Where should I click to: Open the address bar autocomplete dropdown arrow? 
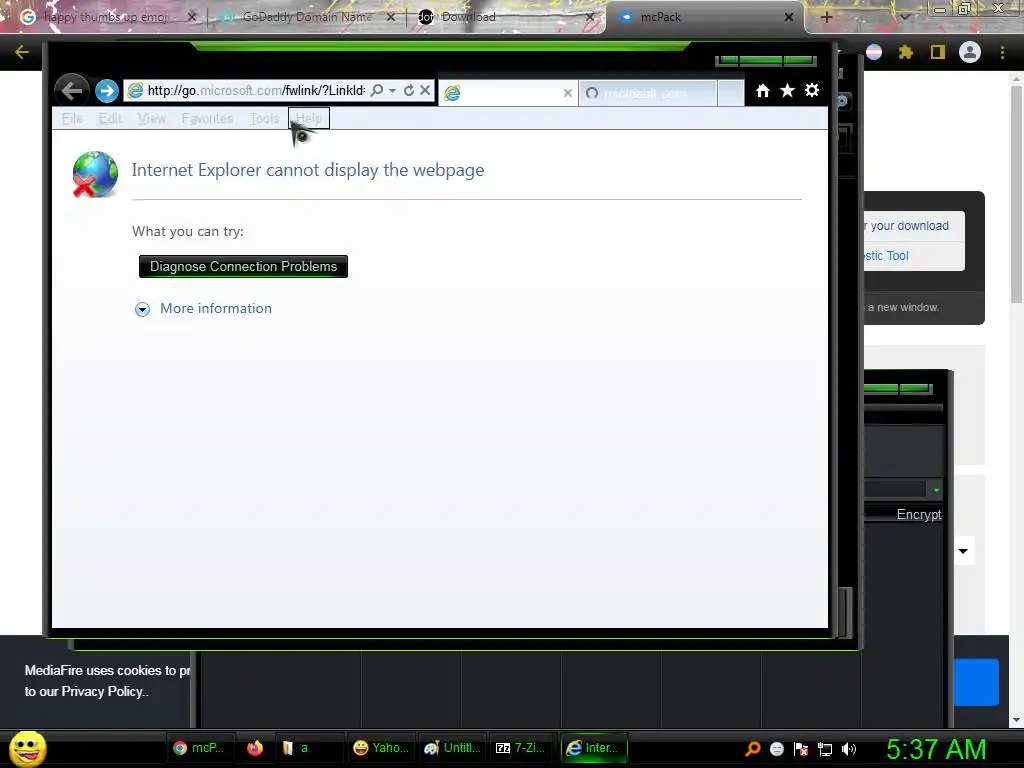[392, 91]
